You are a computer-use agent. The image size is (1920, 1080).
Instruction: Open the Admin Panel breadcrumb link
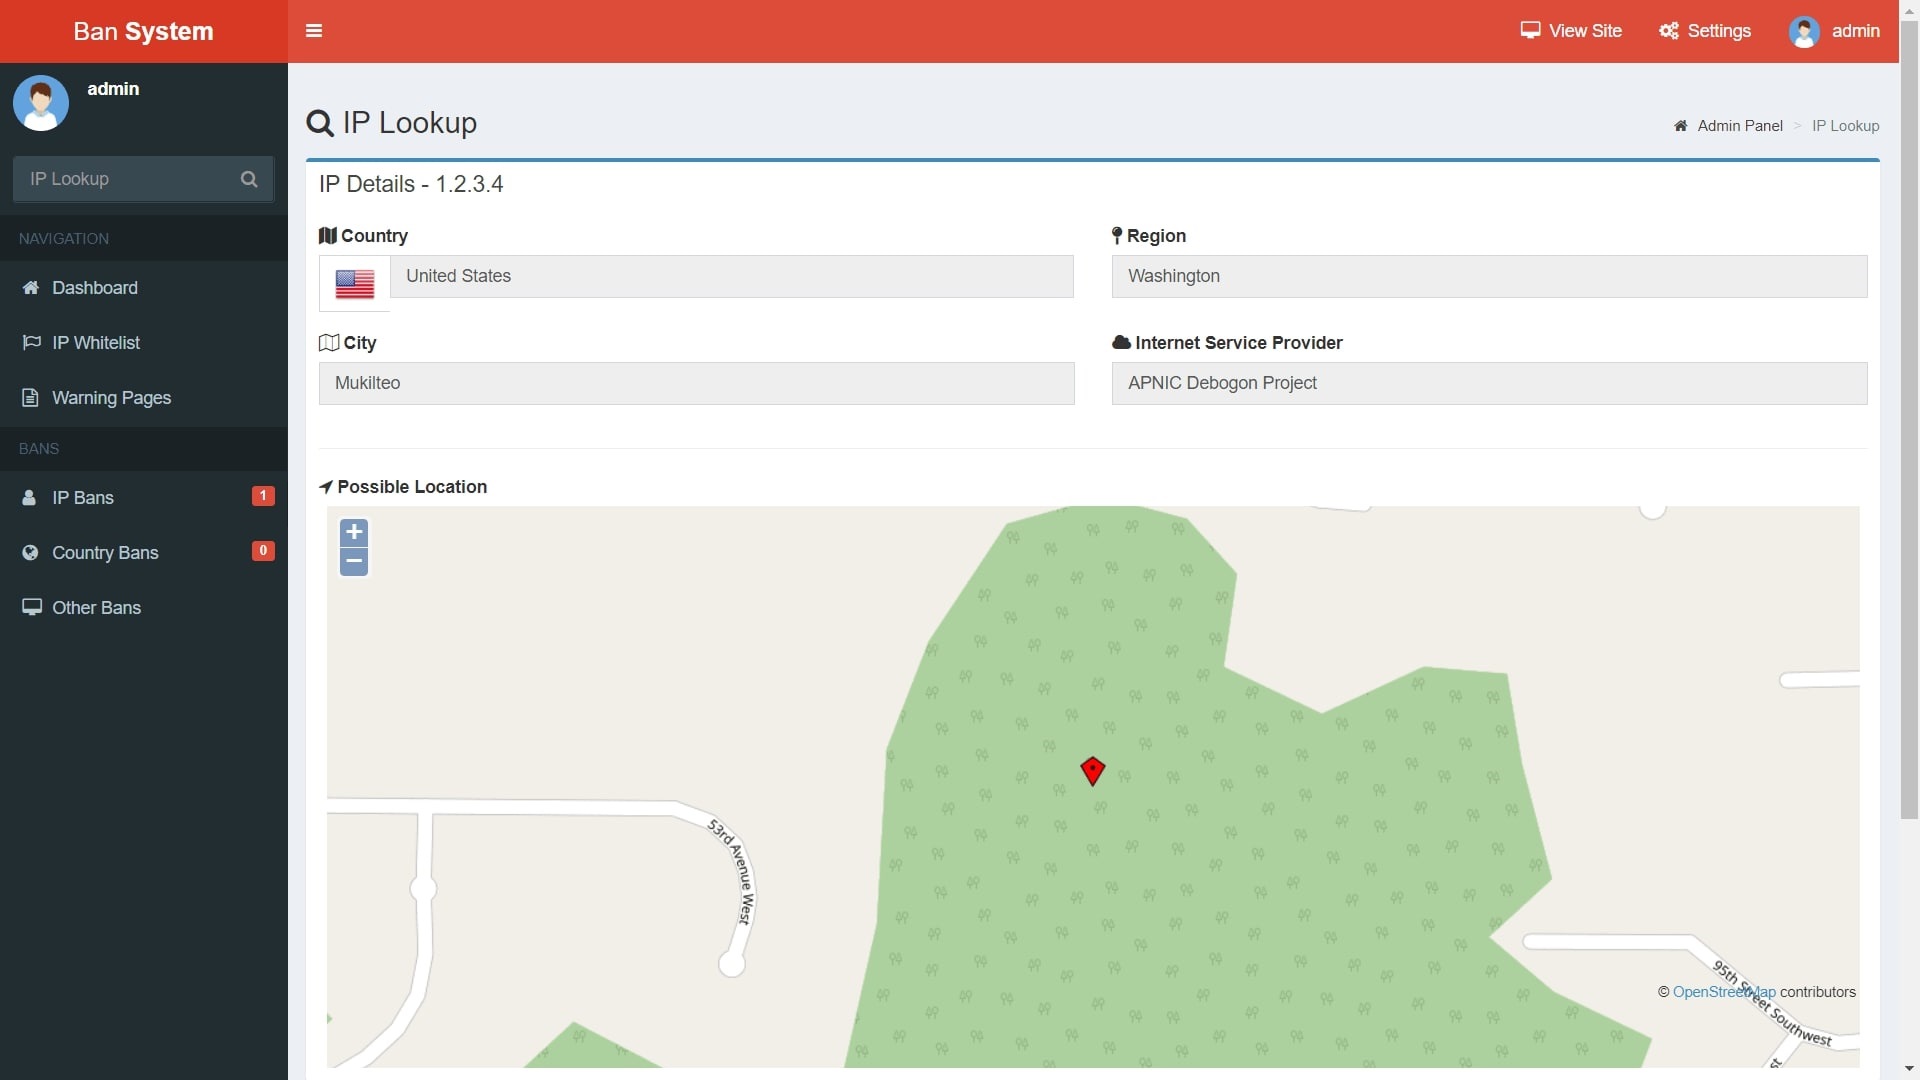(x=1739, y=125)
